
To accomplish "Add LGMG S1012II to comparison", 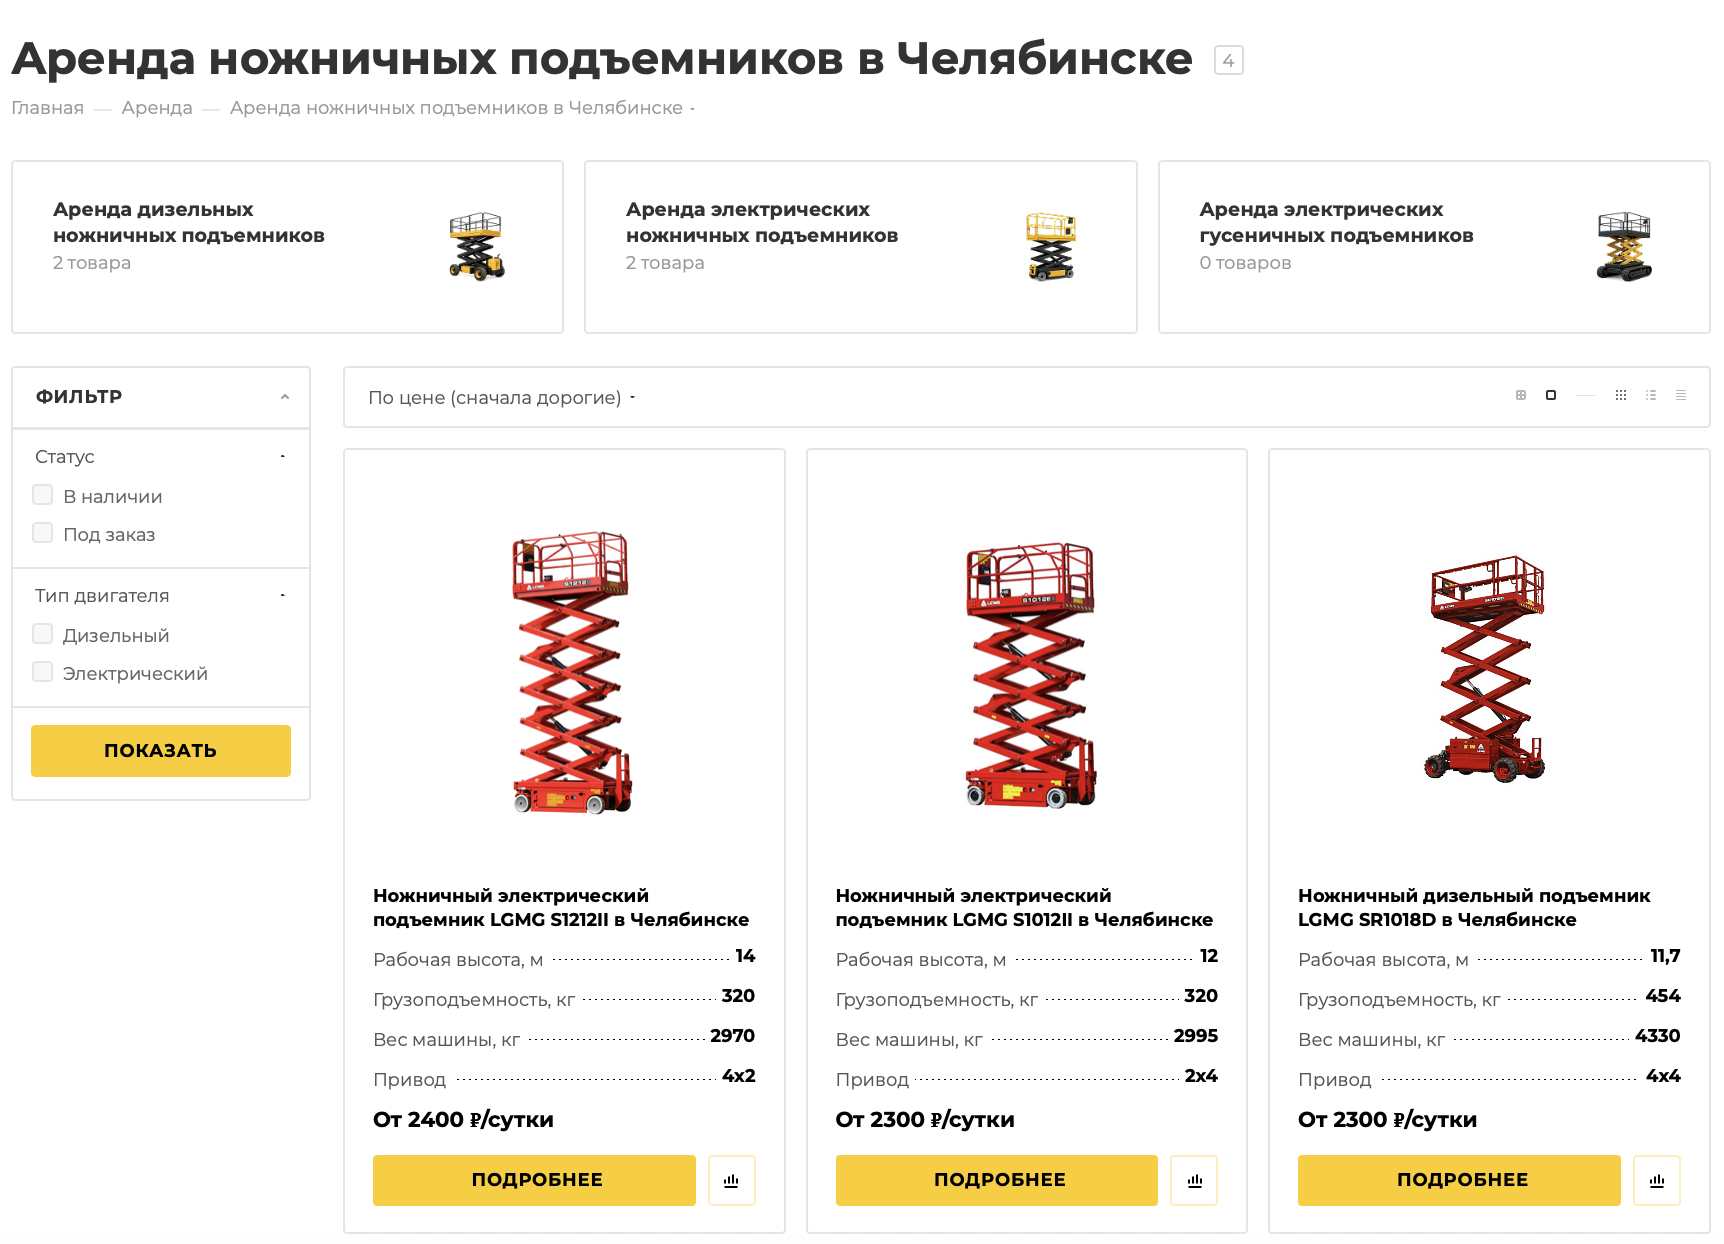I will tap(1194, 1181).
